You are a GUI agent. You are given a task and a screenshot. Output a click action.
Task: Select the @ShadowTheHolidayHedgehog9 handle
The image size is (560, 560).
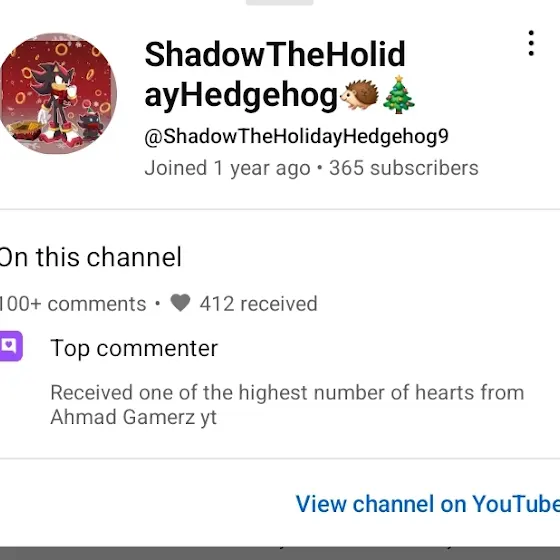click(x=296, y=137)
